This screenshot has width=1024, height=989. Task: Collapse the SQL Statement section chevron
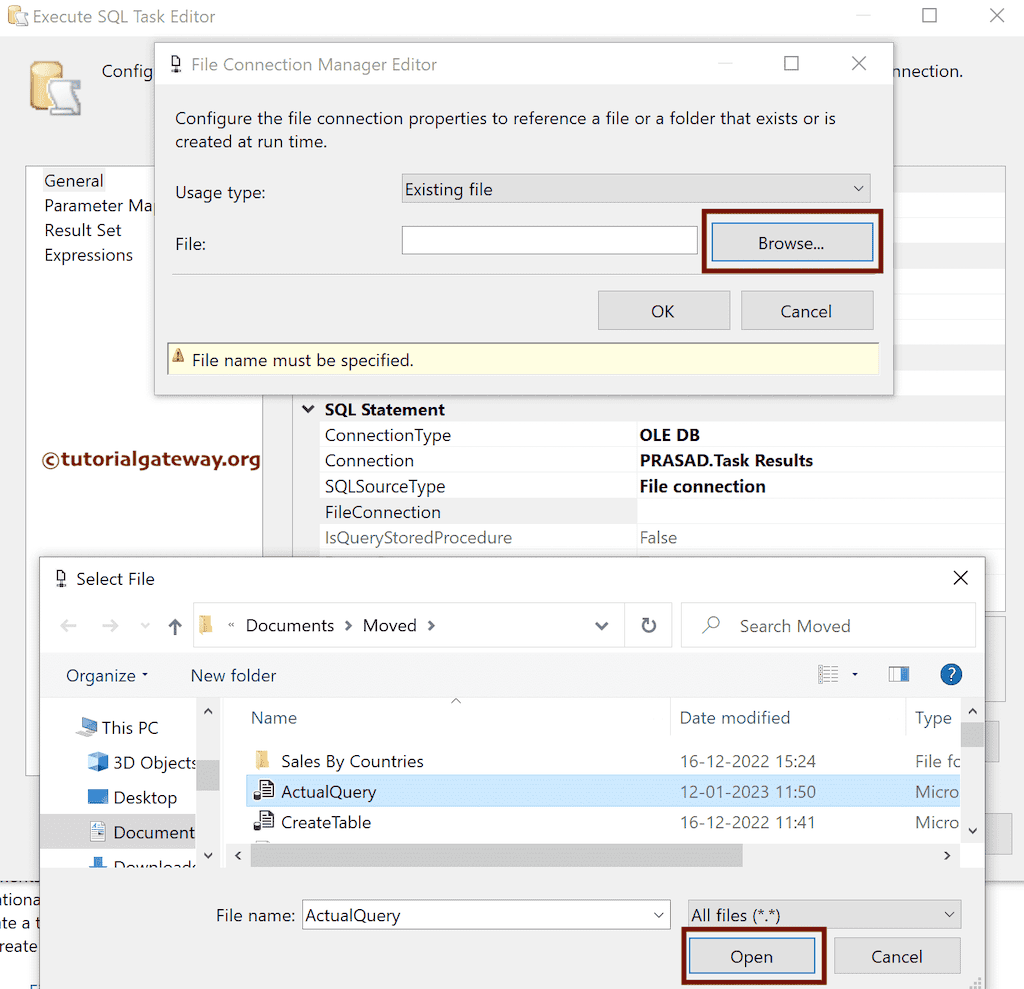308,409
